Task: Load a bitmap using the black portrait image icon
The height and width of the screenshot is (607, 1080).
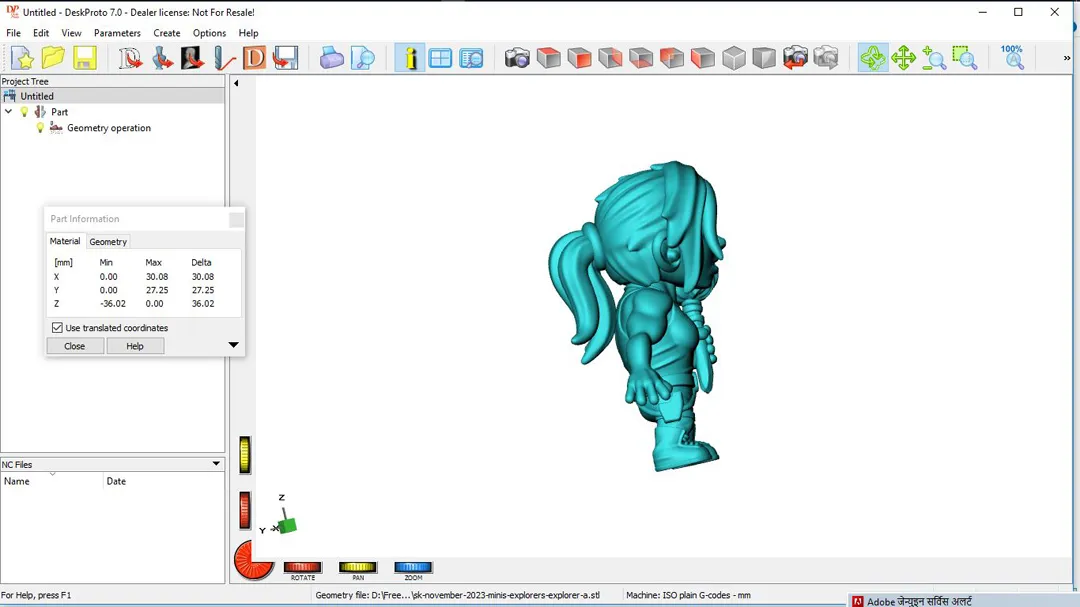Action: (193, 58)
